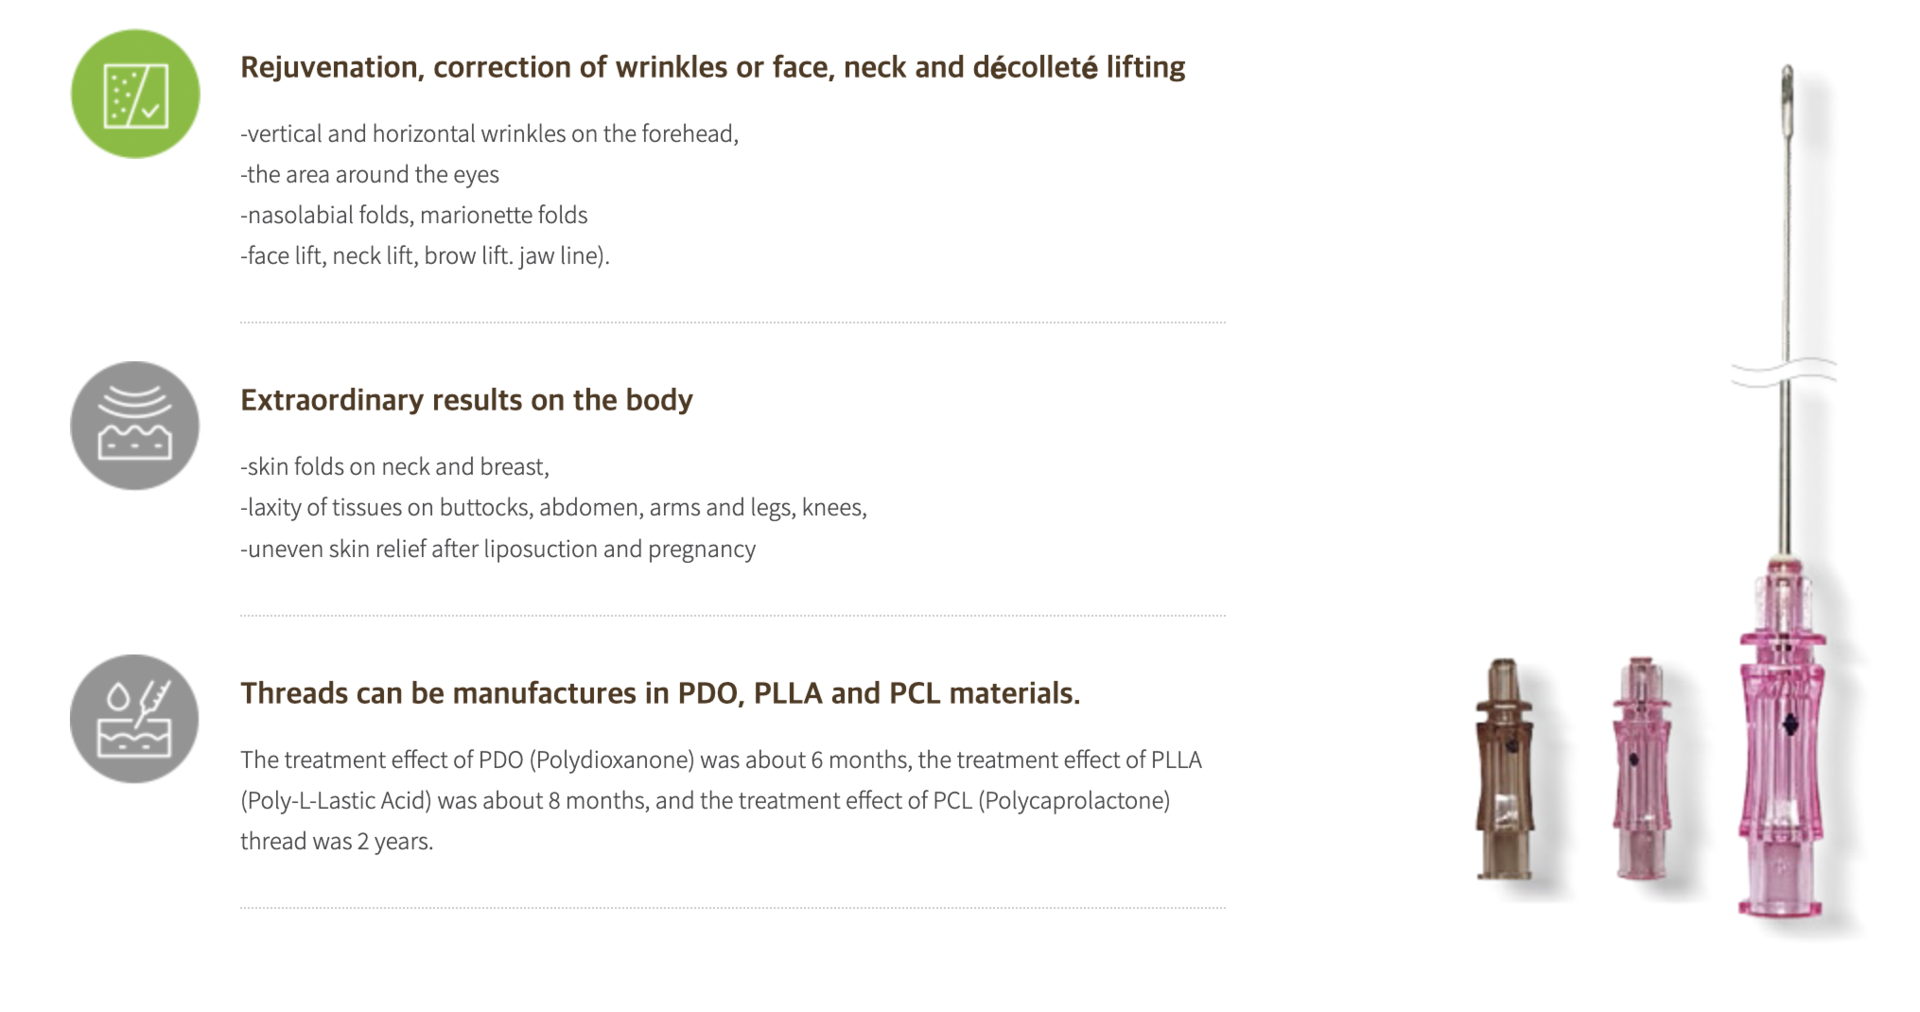
Task: Select the brown needle hub image
Action: (x=1504, y=769)
